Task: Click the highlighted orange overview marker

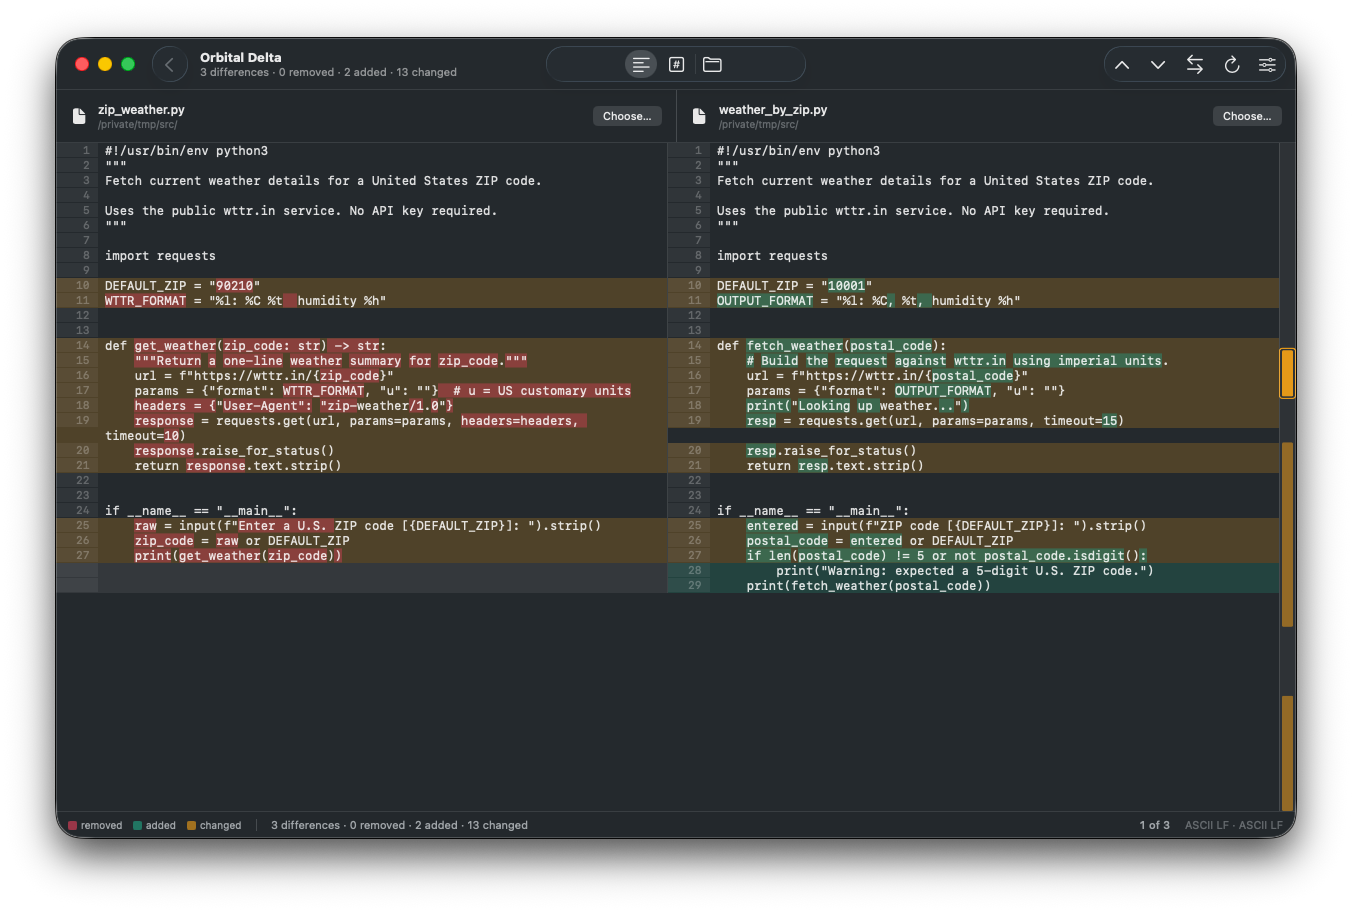Action: [x=1288, y=373]
